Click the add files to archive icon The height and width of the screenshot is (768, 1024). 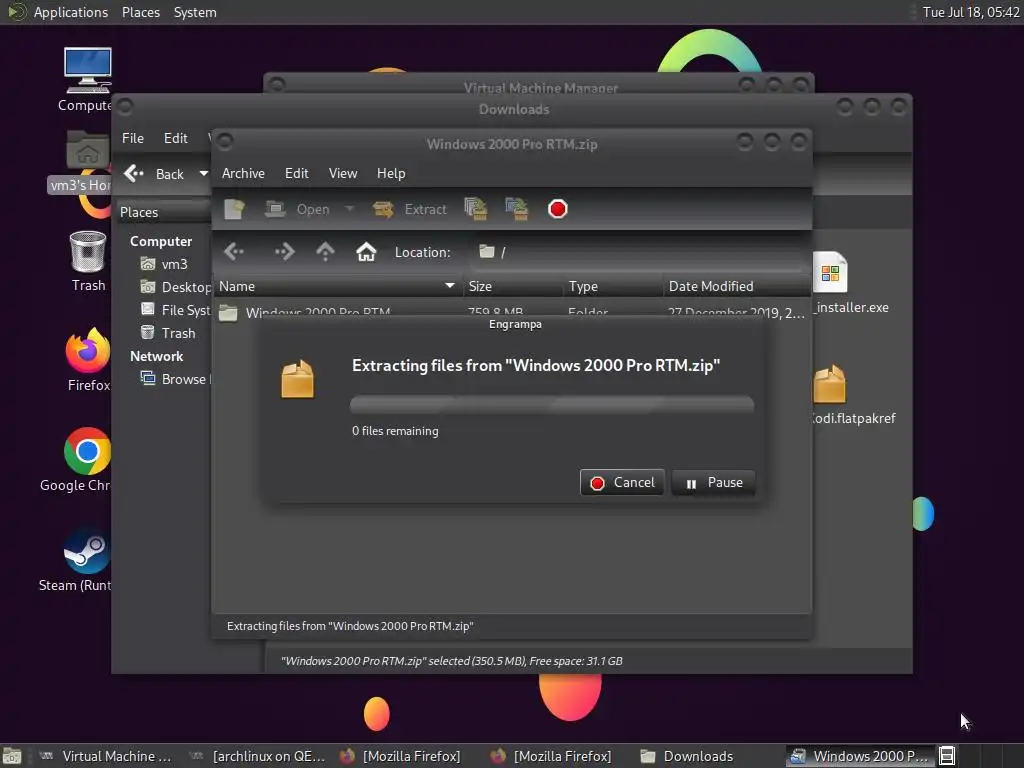pos(476,209)
